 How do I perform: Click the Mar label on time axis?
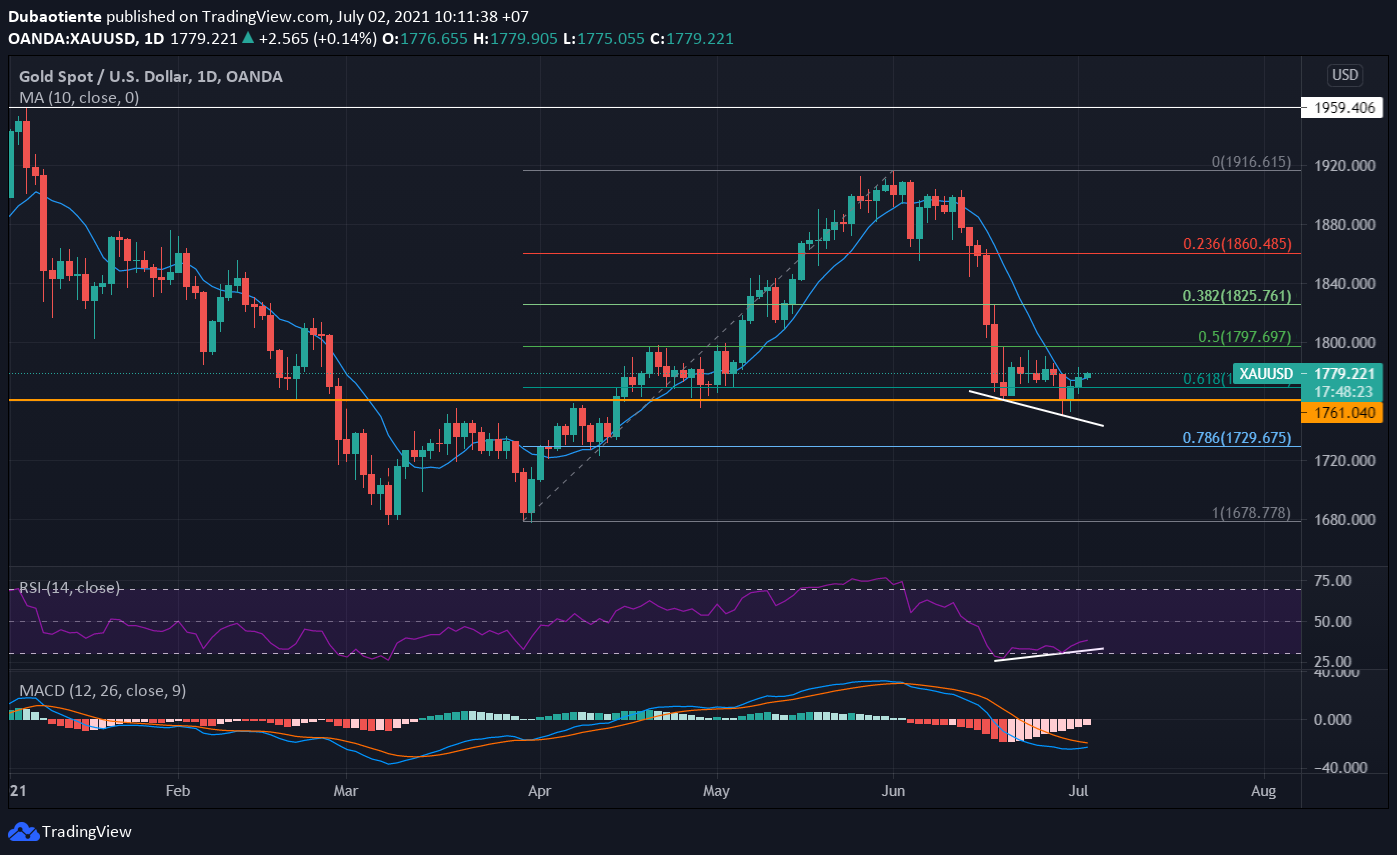(345, 790)
